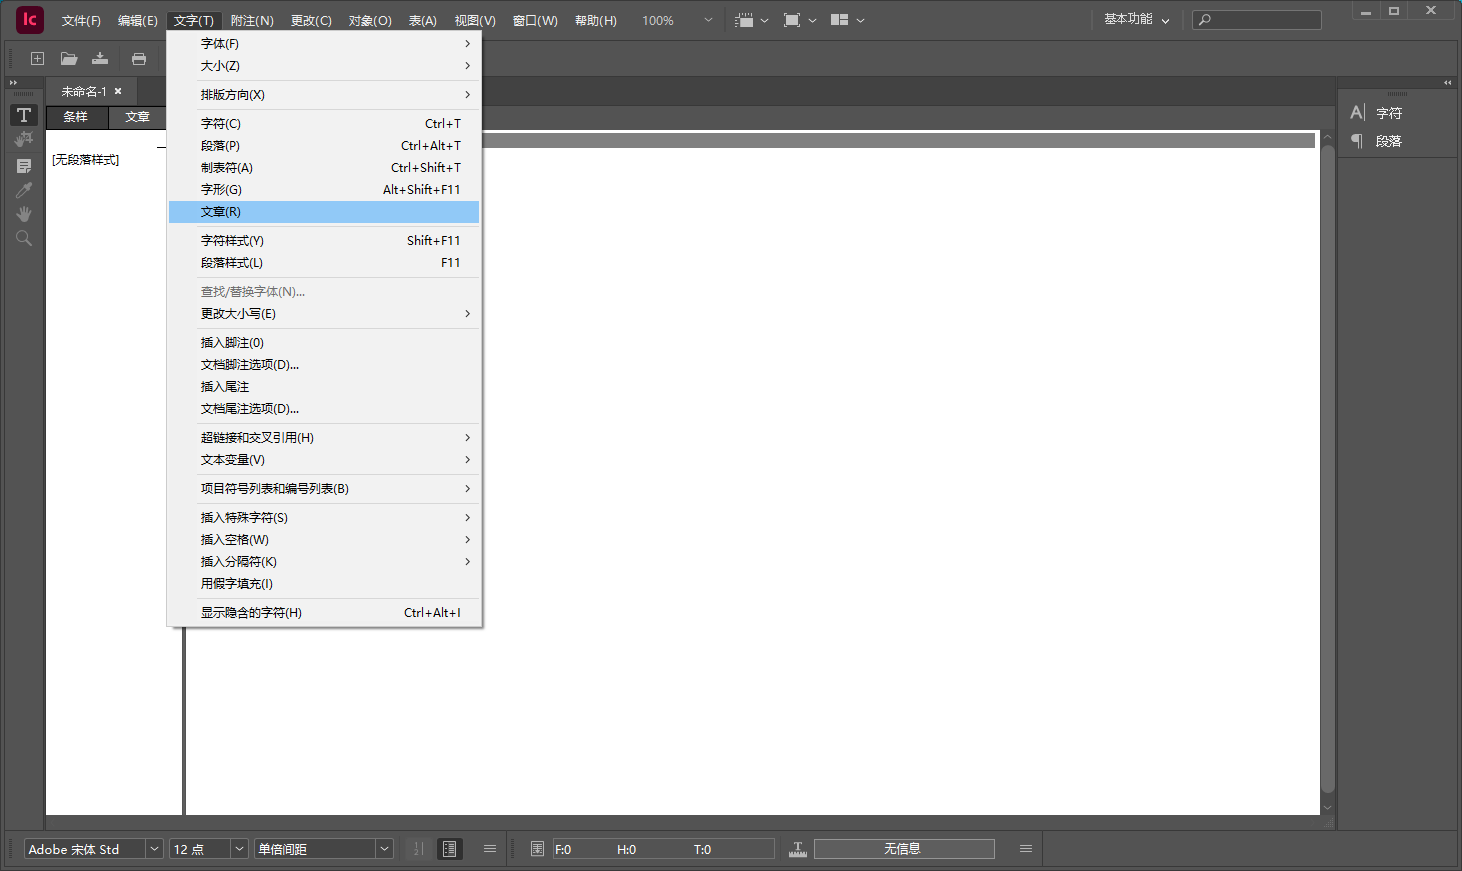Select the Type tool

point(23,115)
